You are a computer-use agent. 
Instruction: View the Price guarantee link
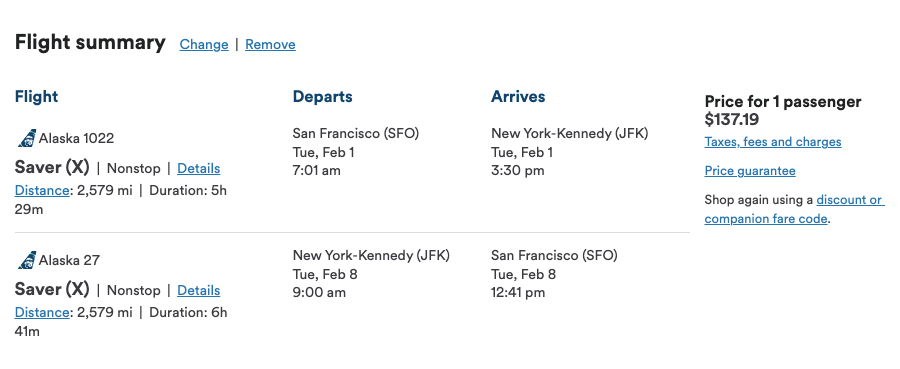[750, 171]
